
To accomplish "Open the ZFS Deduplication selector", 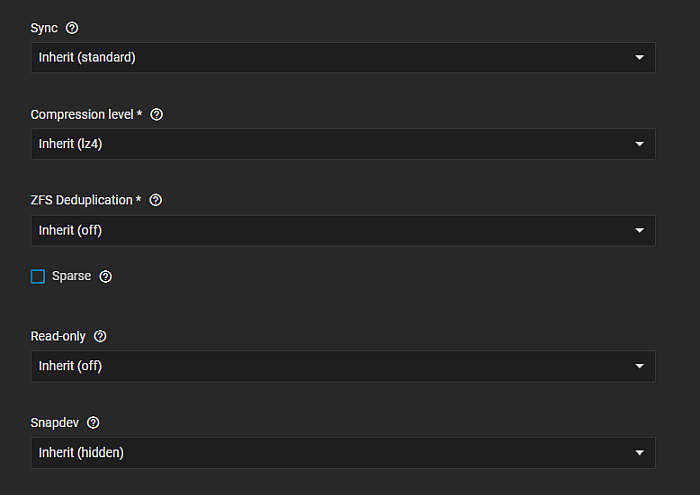I will (x=342, y=231).
